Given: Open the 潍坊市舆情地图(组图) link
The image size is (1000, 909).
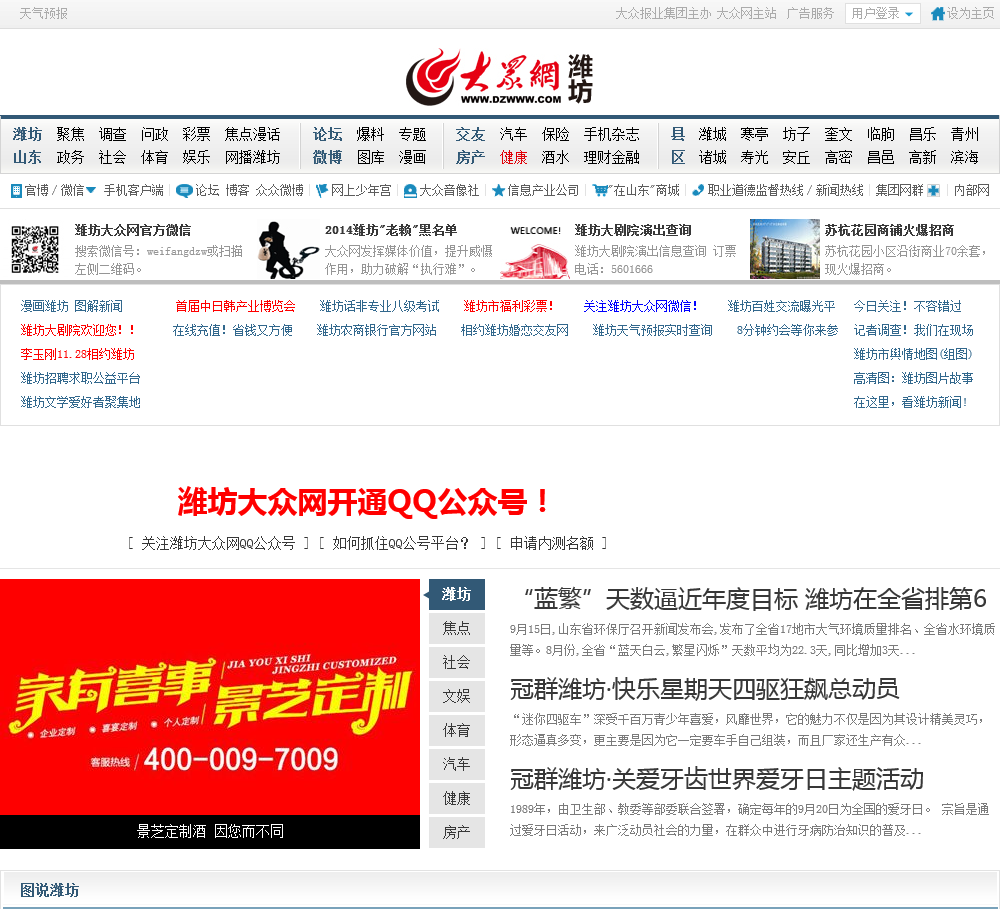Looking at the screenshot, I should pos(913,354).
